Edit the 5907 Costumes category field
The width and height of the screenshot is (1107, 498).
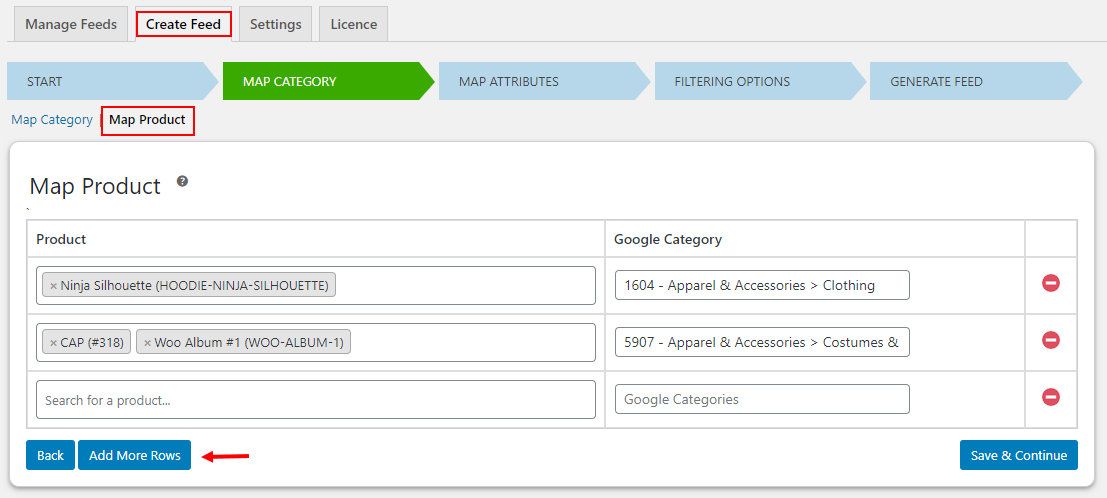click(x=762, y=342)
